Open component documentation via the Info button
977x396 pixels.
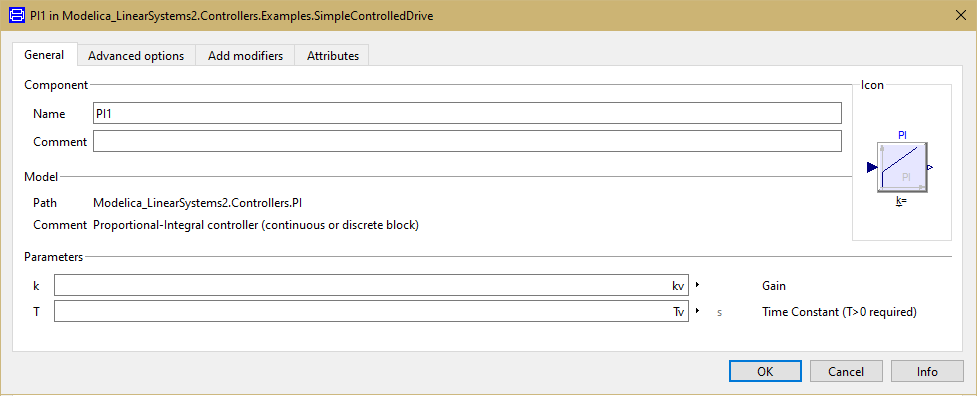927,371
